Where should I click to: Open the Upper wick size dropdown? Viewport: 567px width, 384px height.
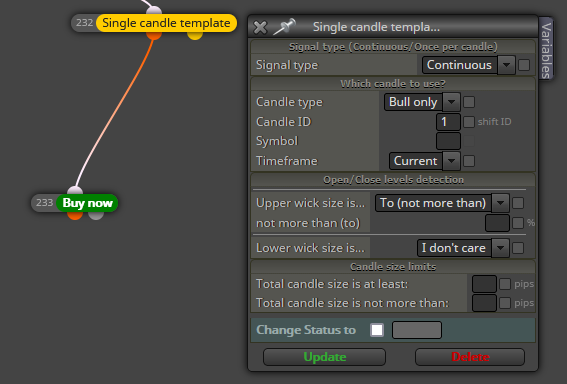coord(442,203)
